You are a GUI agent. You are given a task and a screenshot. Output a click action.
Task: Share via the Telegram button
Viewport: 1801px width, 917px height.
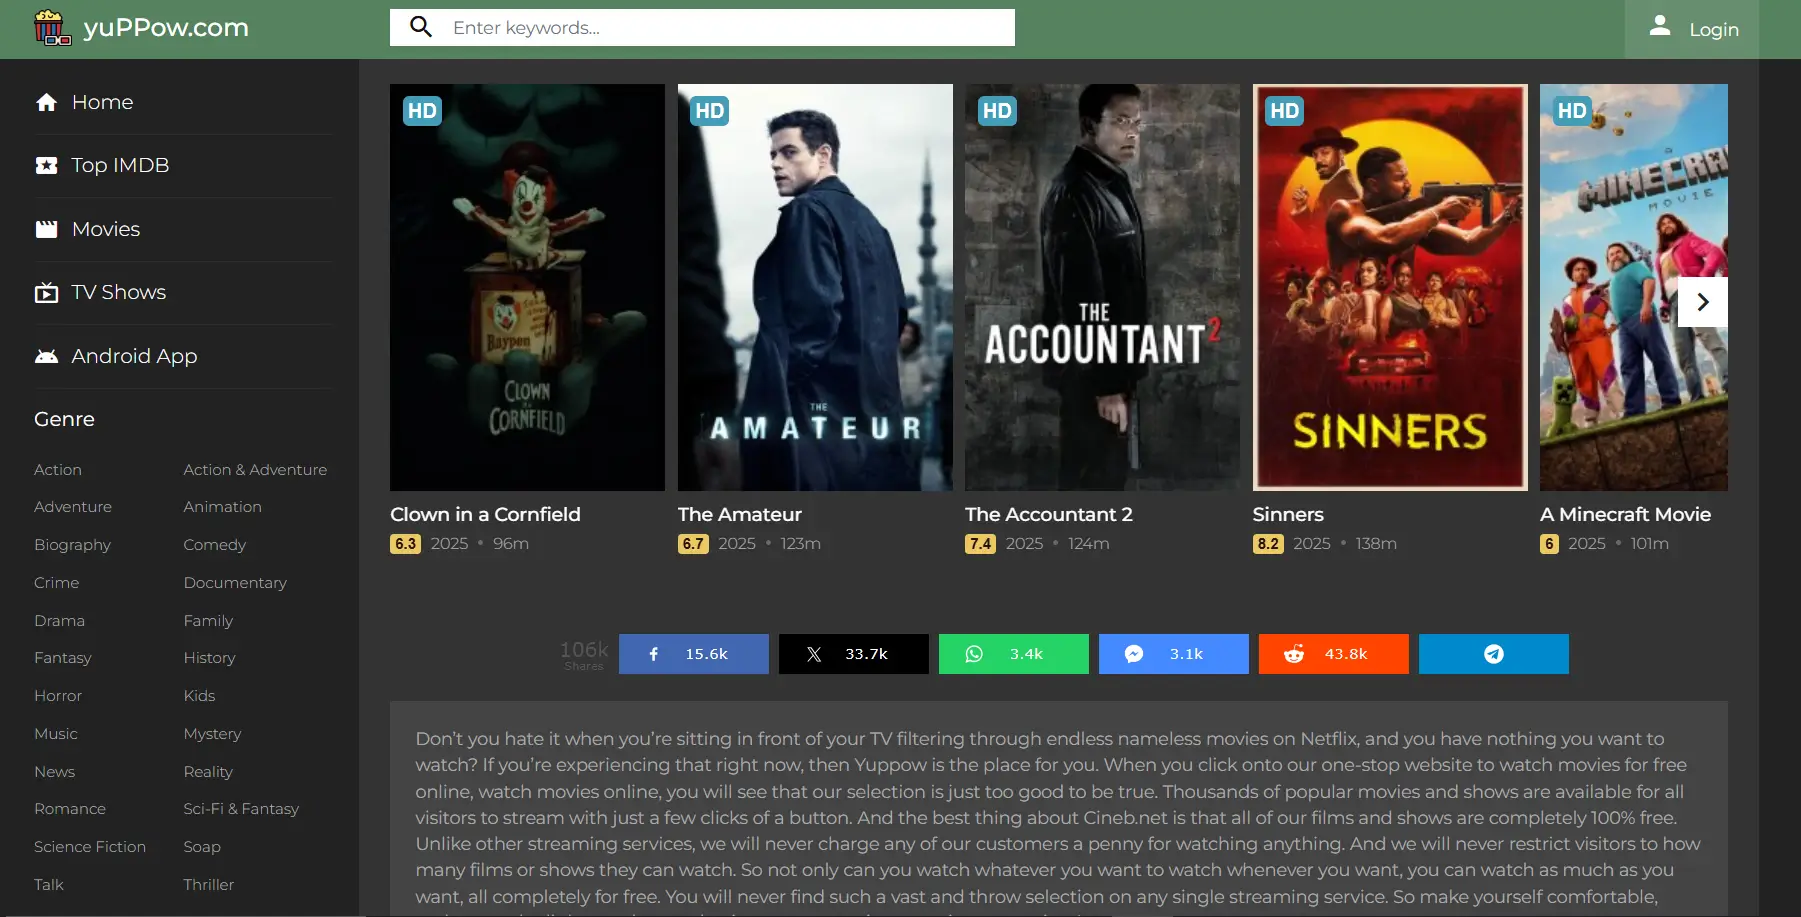[1494, 654]
